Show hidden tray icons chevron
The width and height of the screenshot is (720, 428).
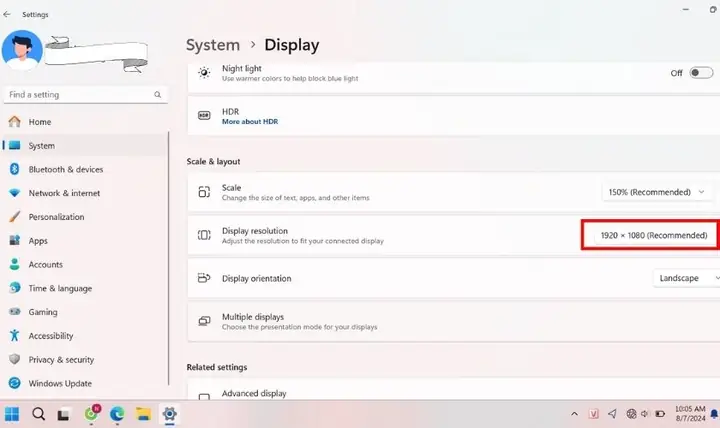[574, 414]
